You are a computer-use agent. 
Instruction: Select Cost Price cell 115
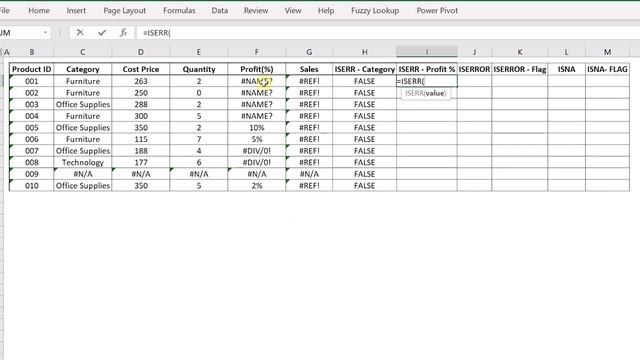pyautogui.click(x=140, y=139)
